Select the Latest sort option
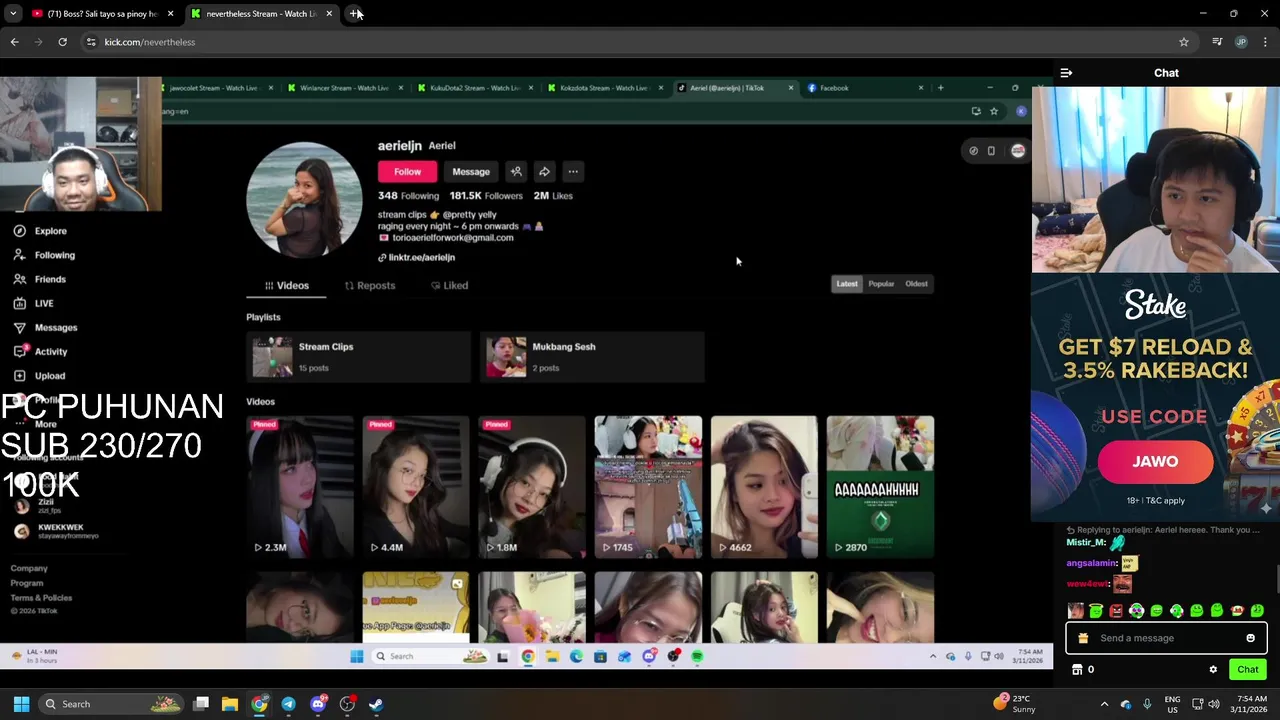 847,284
